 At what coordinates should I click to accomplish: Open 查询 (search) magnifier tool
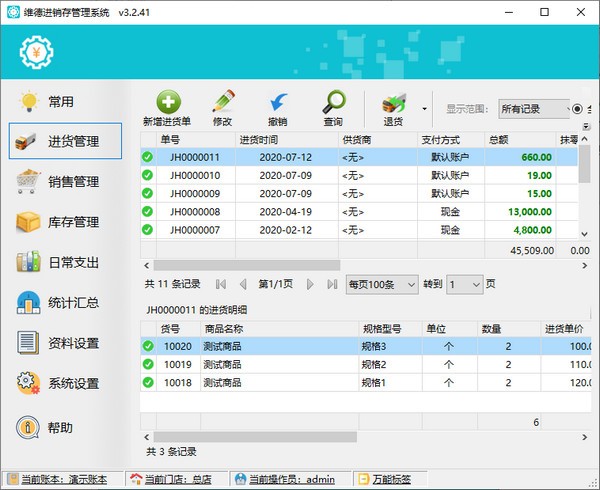(x=332, y=102)
